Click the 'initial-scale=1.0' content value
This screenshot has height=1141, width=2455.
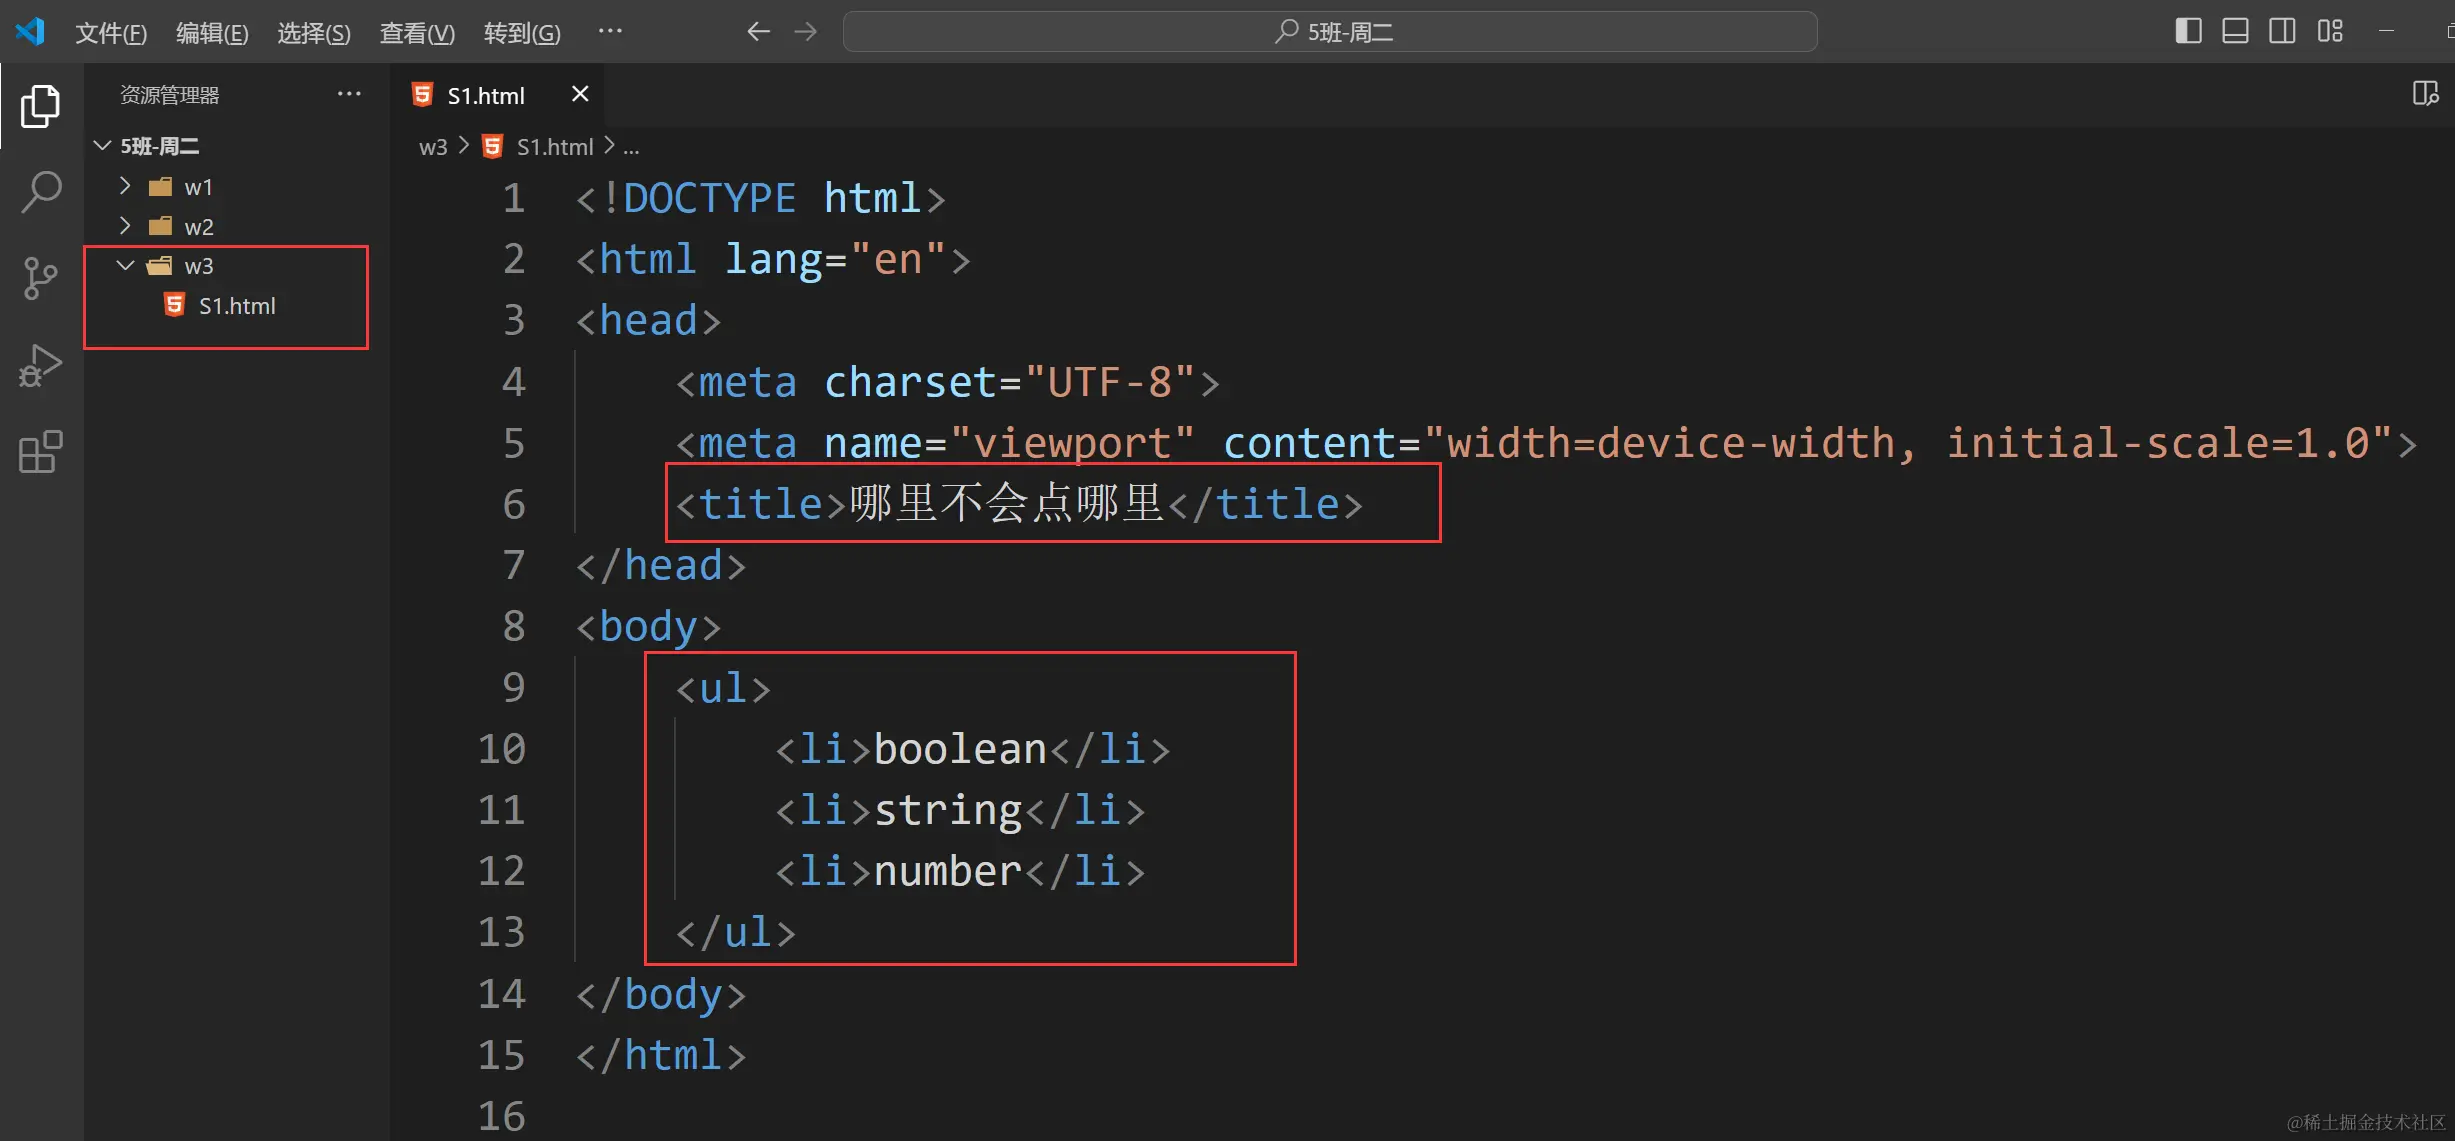2157,443
